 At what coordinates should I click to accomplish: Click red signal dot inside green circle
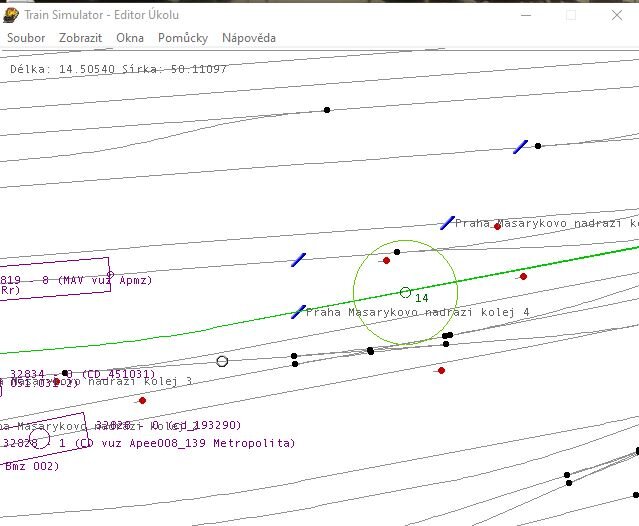[x=386, y=260]
